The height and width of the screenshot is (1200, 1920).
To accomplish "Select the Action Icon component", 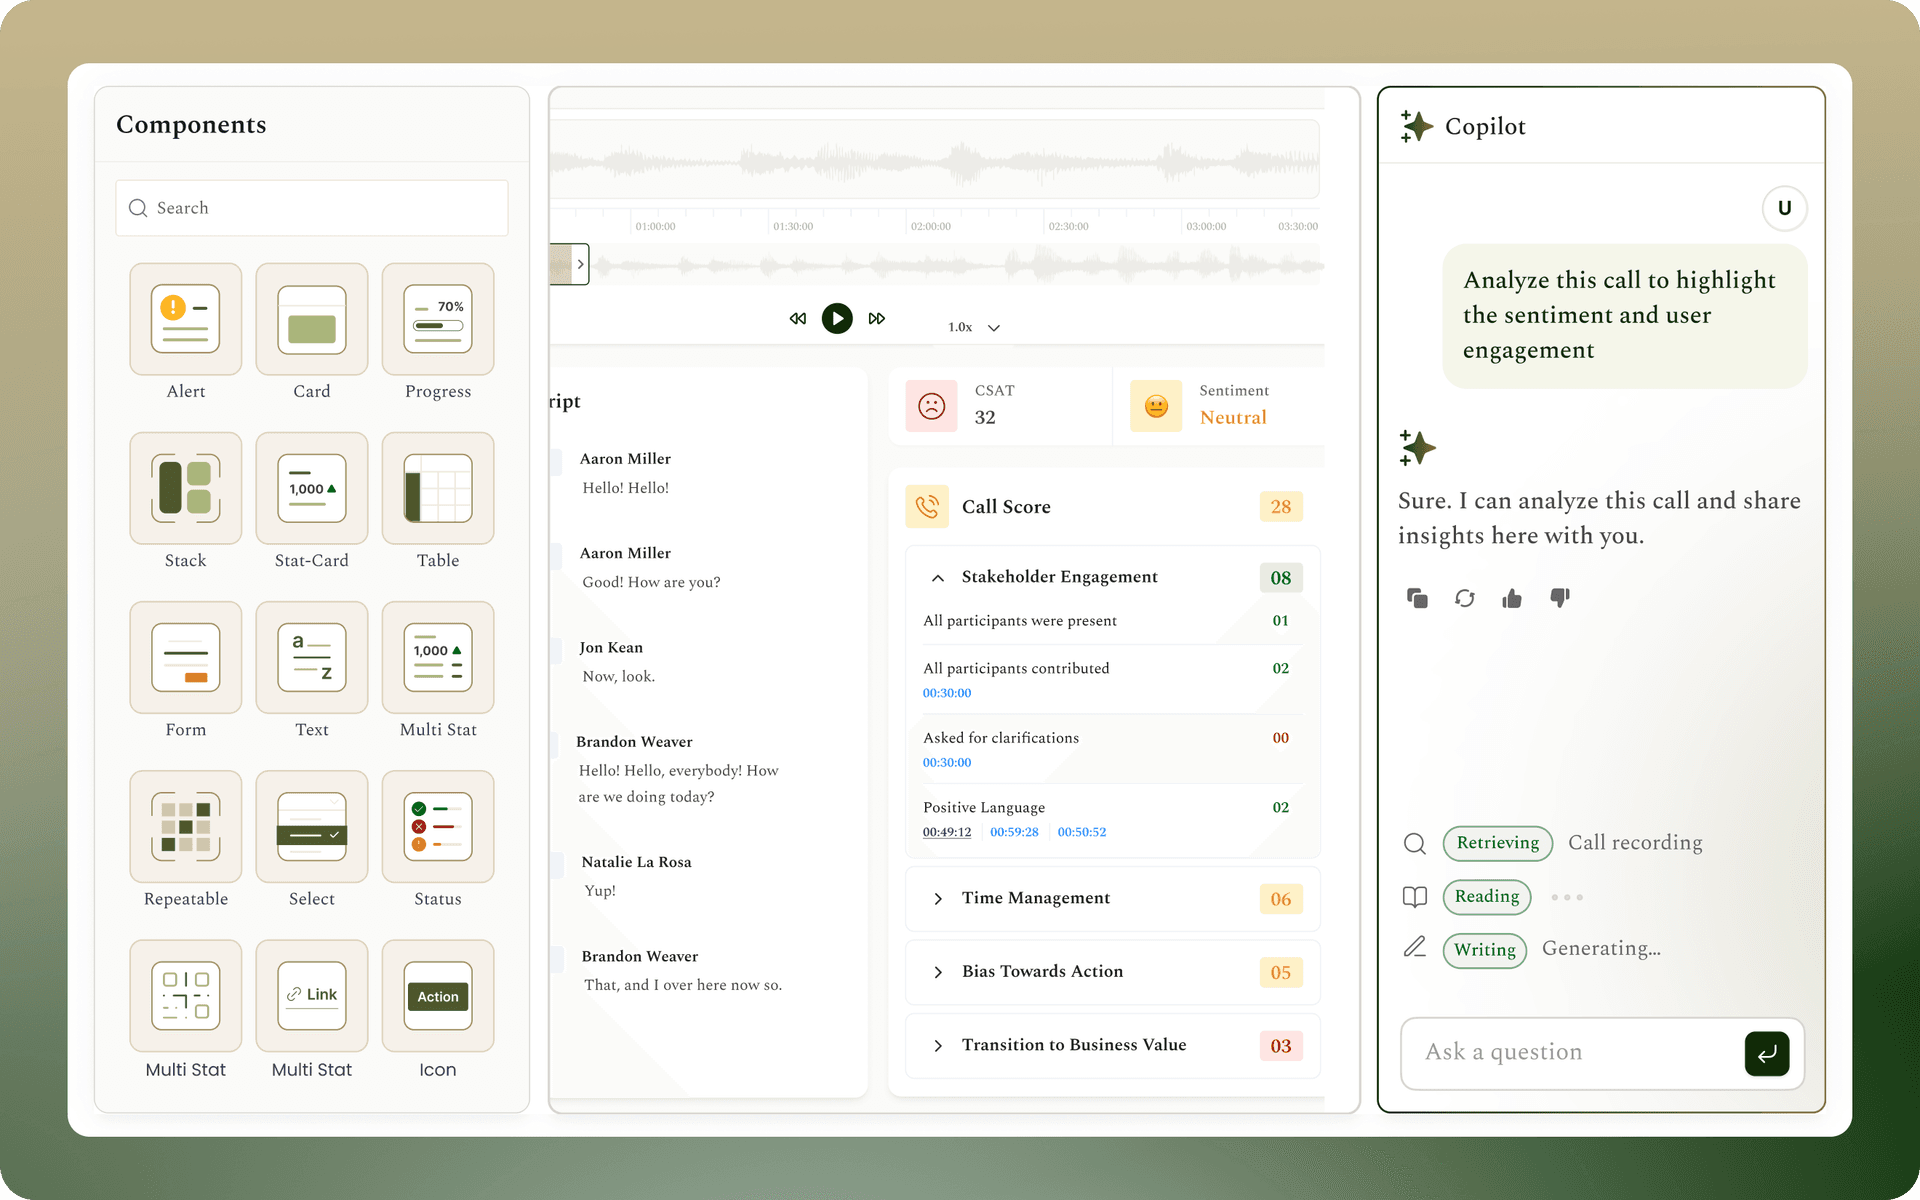I will coord(438,995).
